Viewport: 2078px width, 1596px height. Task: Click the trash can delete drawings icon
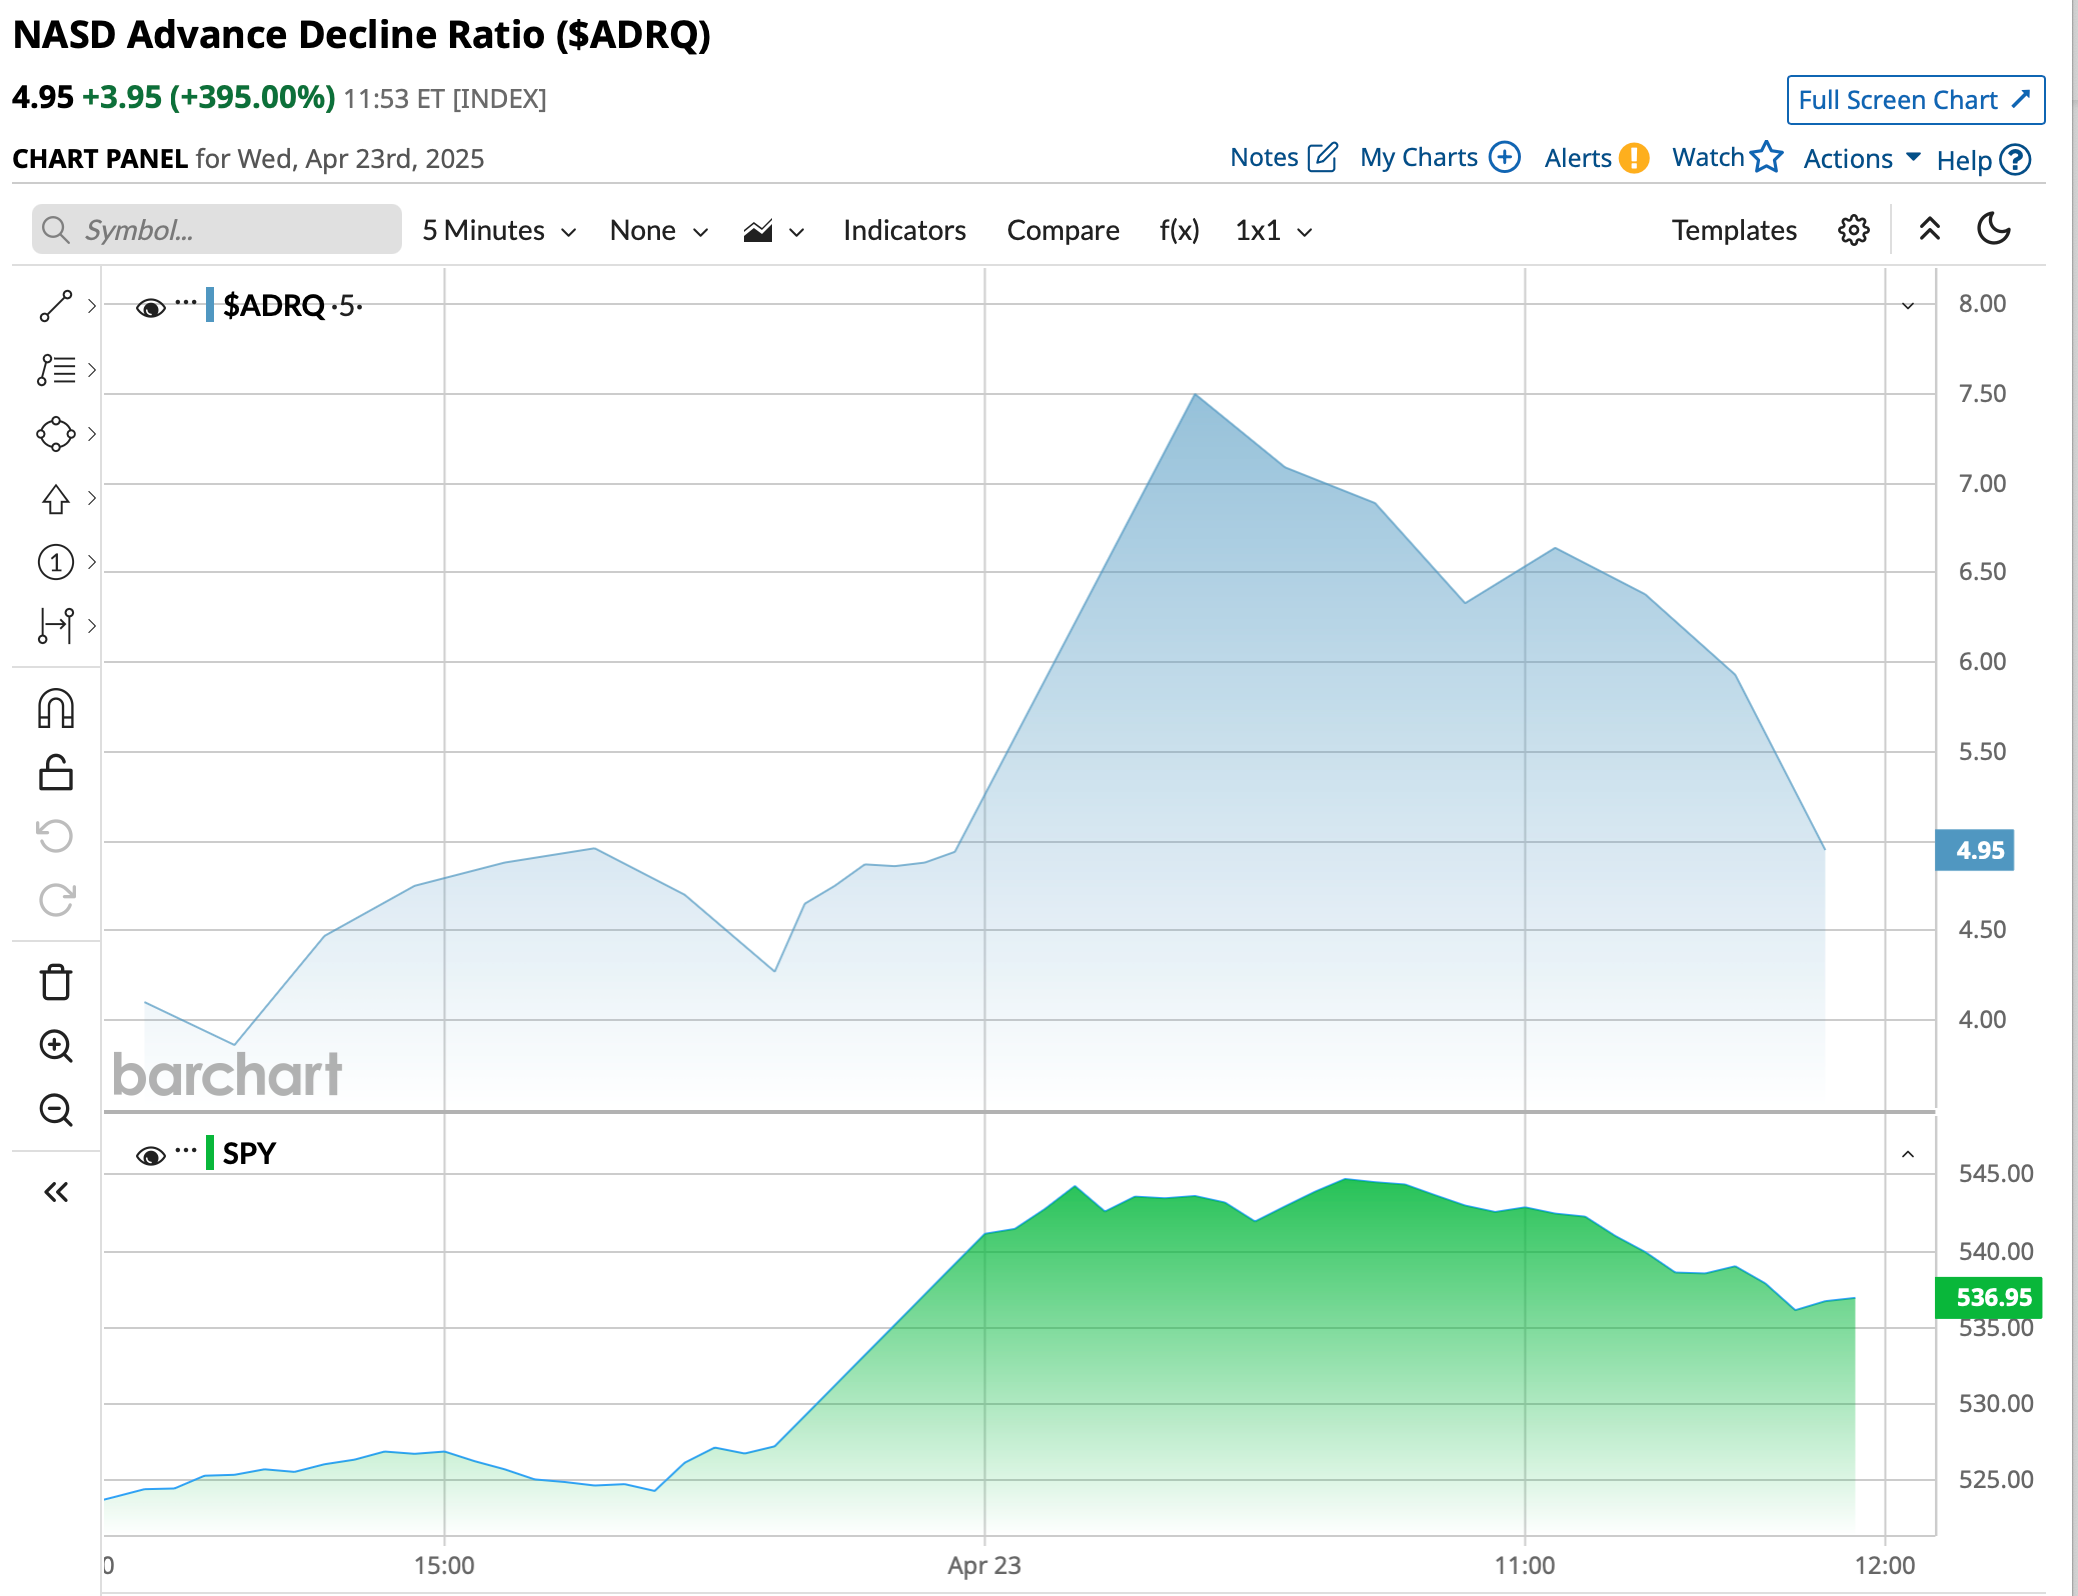click(55, 982)
